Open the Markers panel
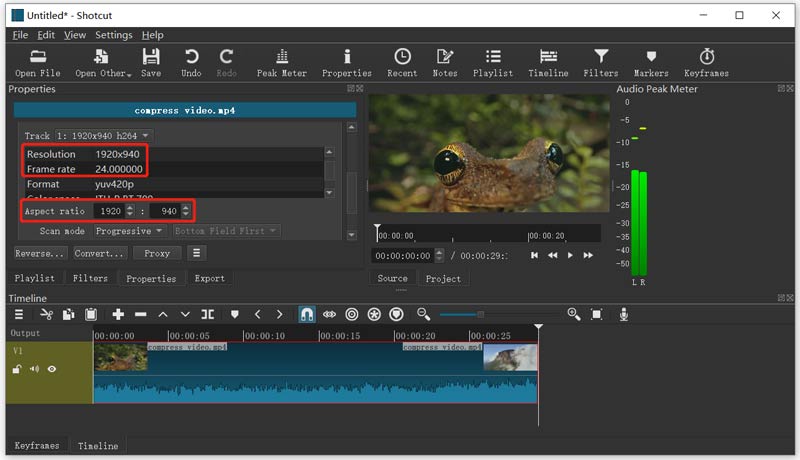Viewport: 800px width, 460px height. (x=651, y=63)
